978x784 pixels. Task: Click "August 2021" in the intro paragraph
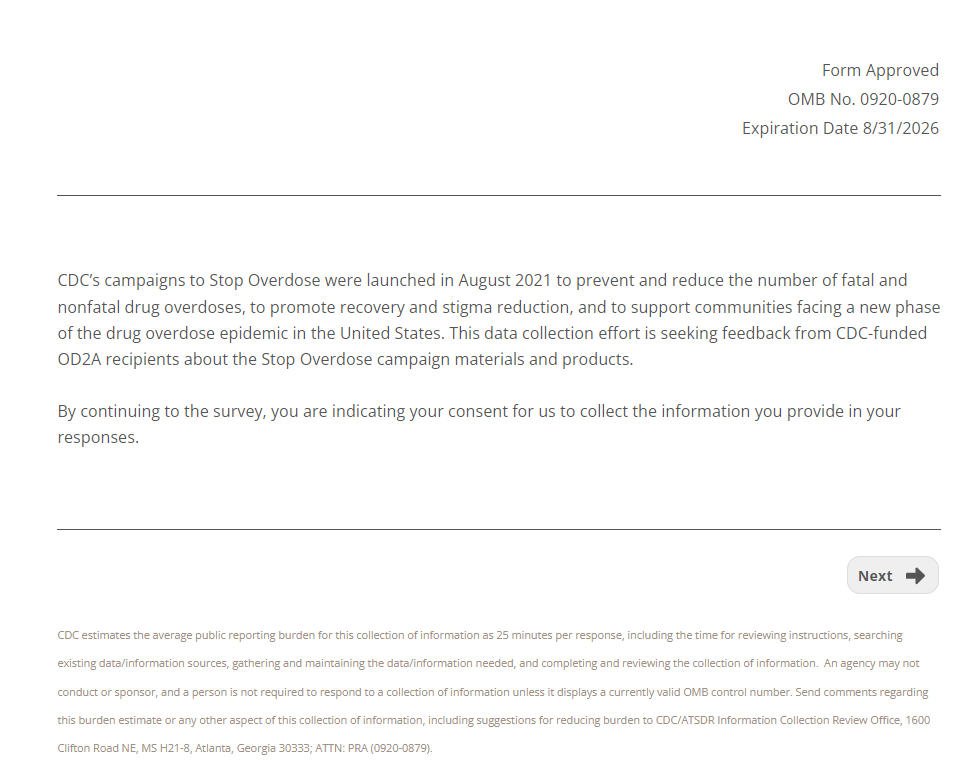pyautogui.click(x=505, y=280)
